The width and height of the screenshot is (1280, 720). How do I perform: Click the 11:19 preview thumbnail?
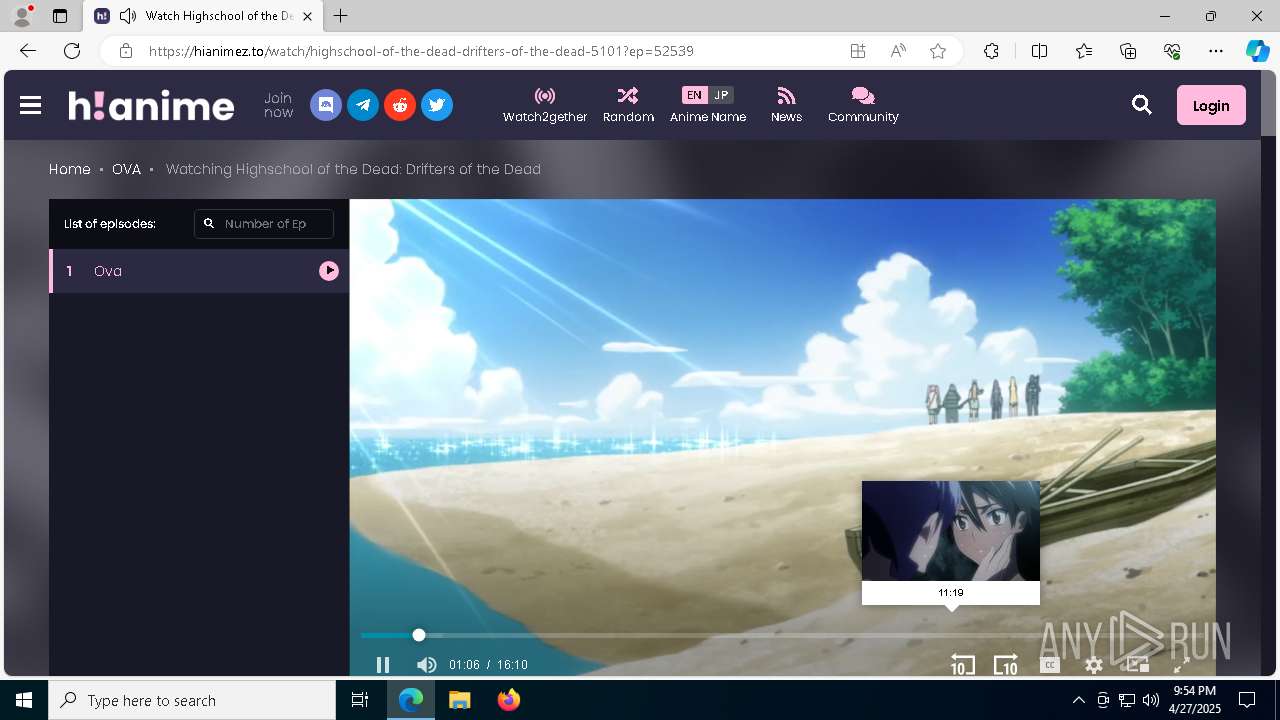[x=951, y=542]
